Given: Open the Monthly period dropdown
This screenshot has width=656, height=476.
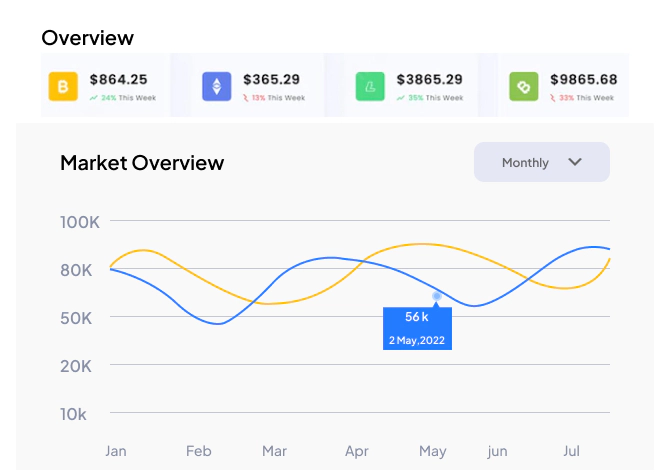Looking at the screenshot, I should pyautogui.click(x=541, y=162).
